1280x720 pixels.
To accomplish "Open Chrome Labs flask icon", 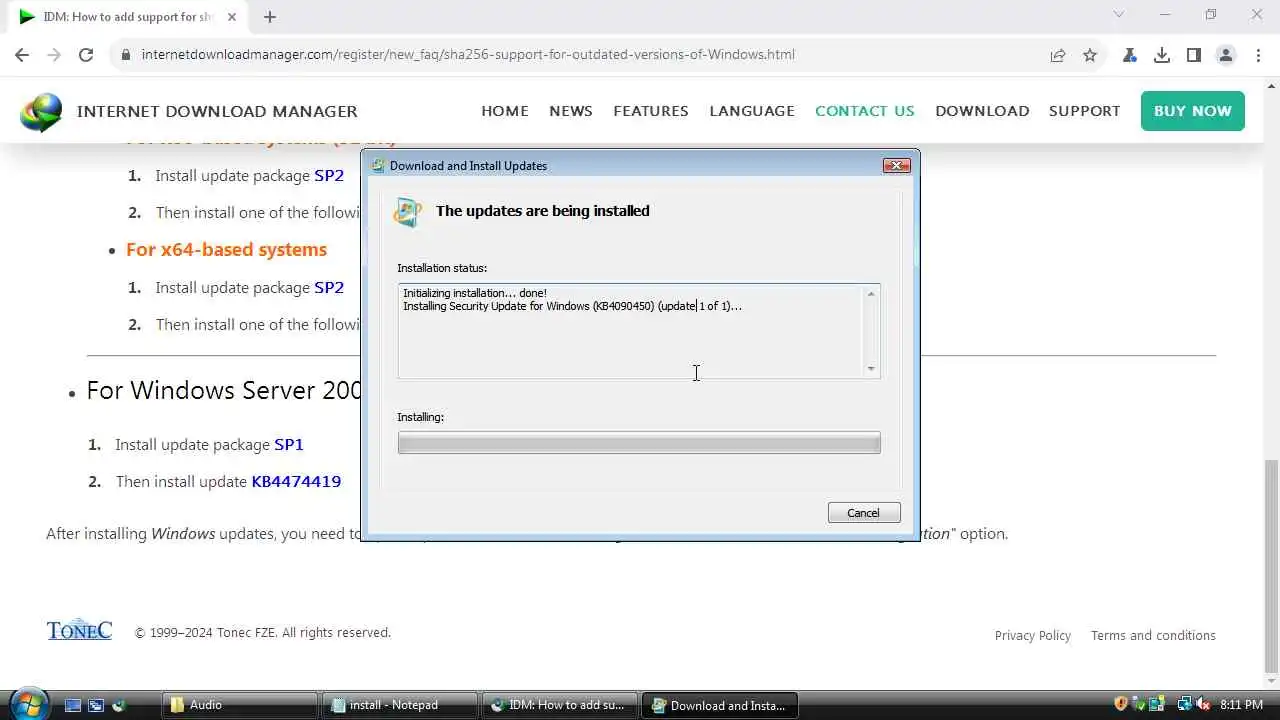I will click(1130, 55).
